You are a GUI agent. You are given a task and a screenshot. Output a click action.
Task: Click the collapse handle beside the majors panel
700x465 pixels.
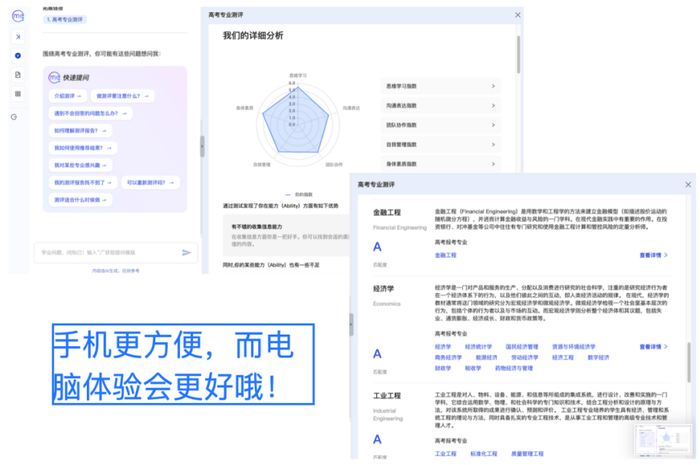tap(351, 324)
